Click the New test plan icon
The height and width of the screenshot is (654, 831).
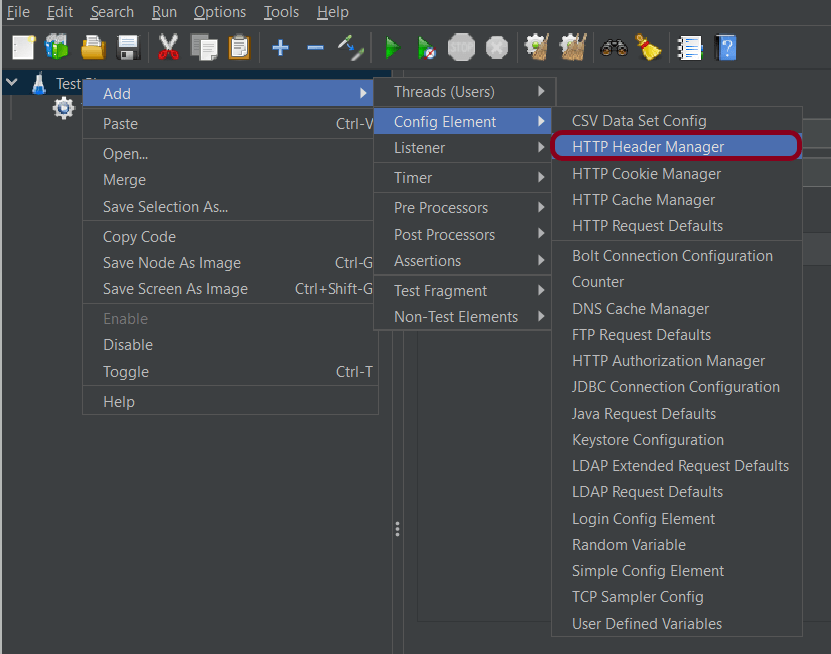click(23, 47)
